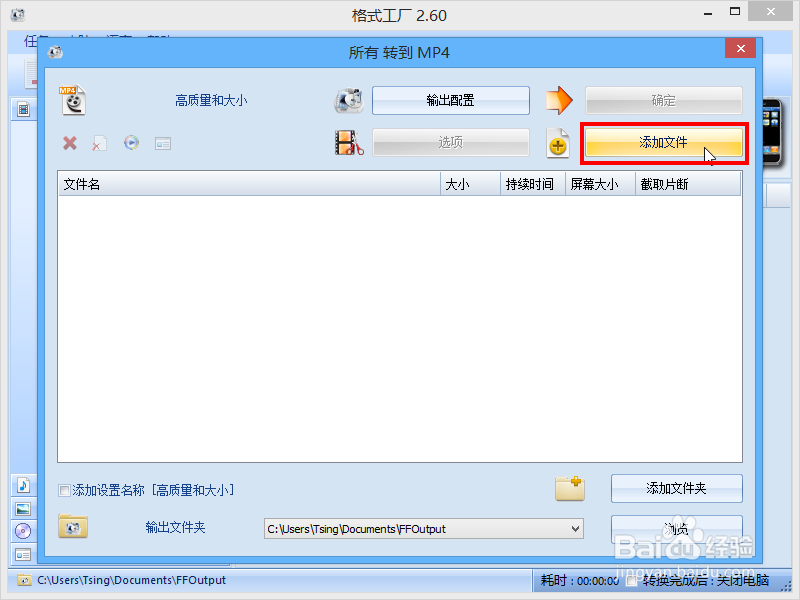
Task: Click the media file info icon
Action: point(163,144)
